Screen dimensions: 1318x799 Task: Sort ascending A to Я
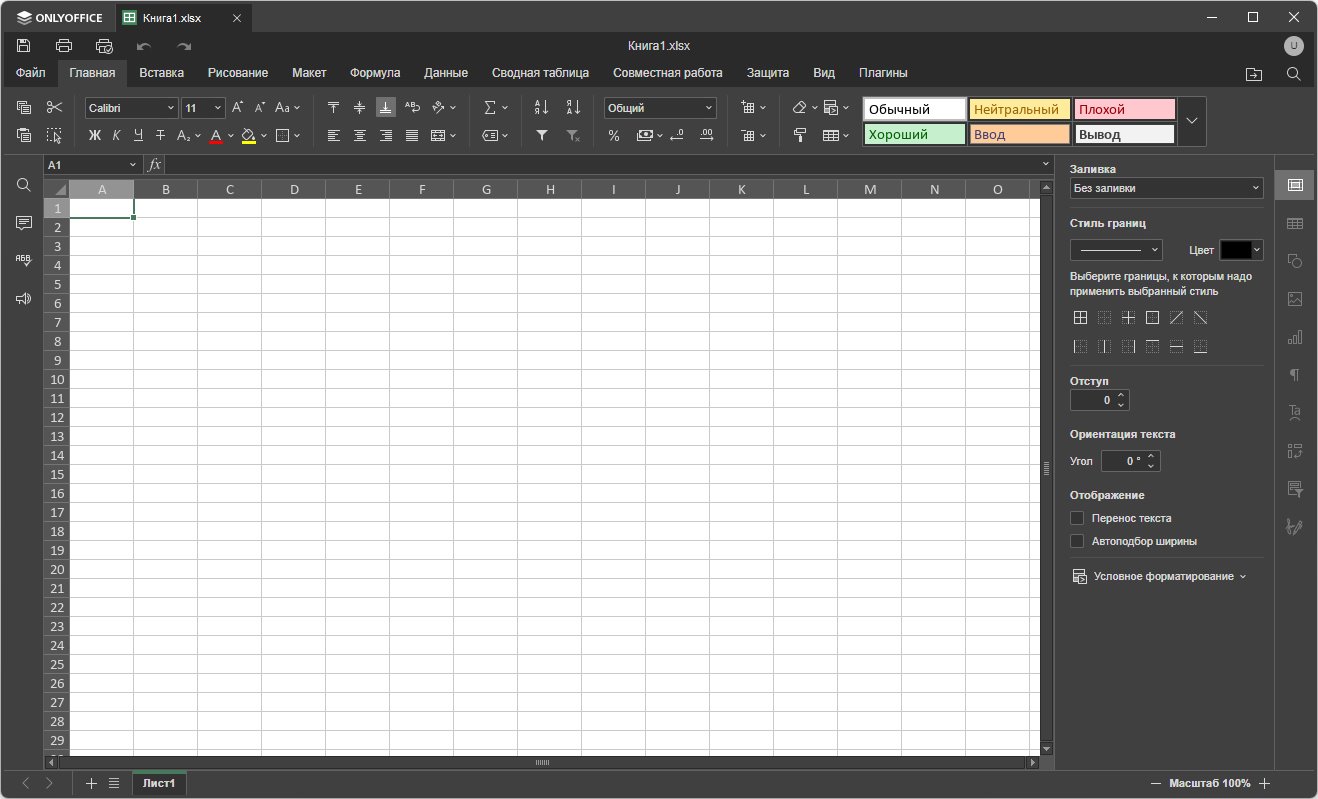[x=541, y=107]
